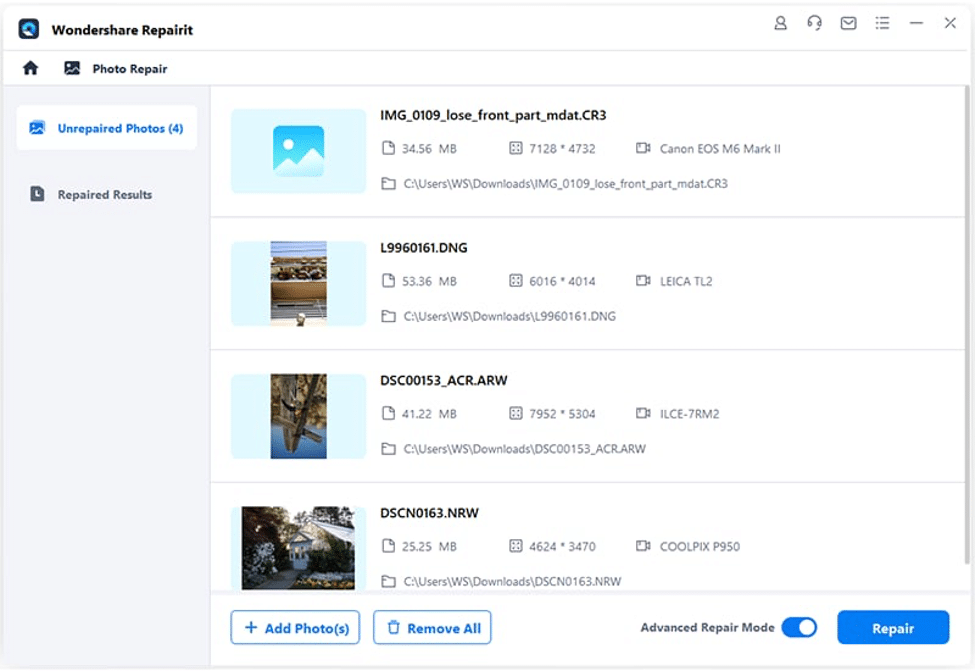Select the Unrepaired Photos (4) tab

click(107, 128)
